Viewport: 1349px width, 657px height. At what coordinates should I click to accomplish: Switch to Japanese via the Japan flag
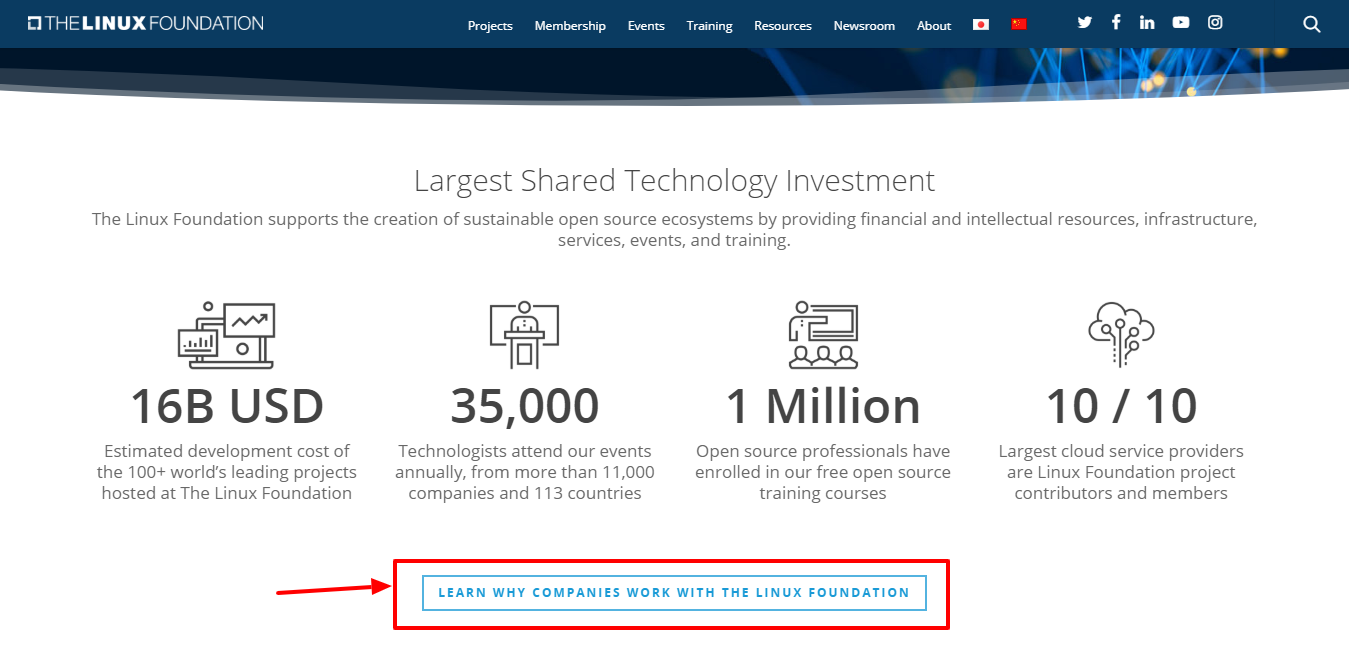[981, 25]
